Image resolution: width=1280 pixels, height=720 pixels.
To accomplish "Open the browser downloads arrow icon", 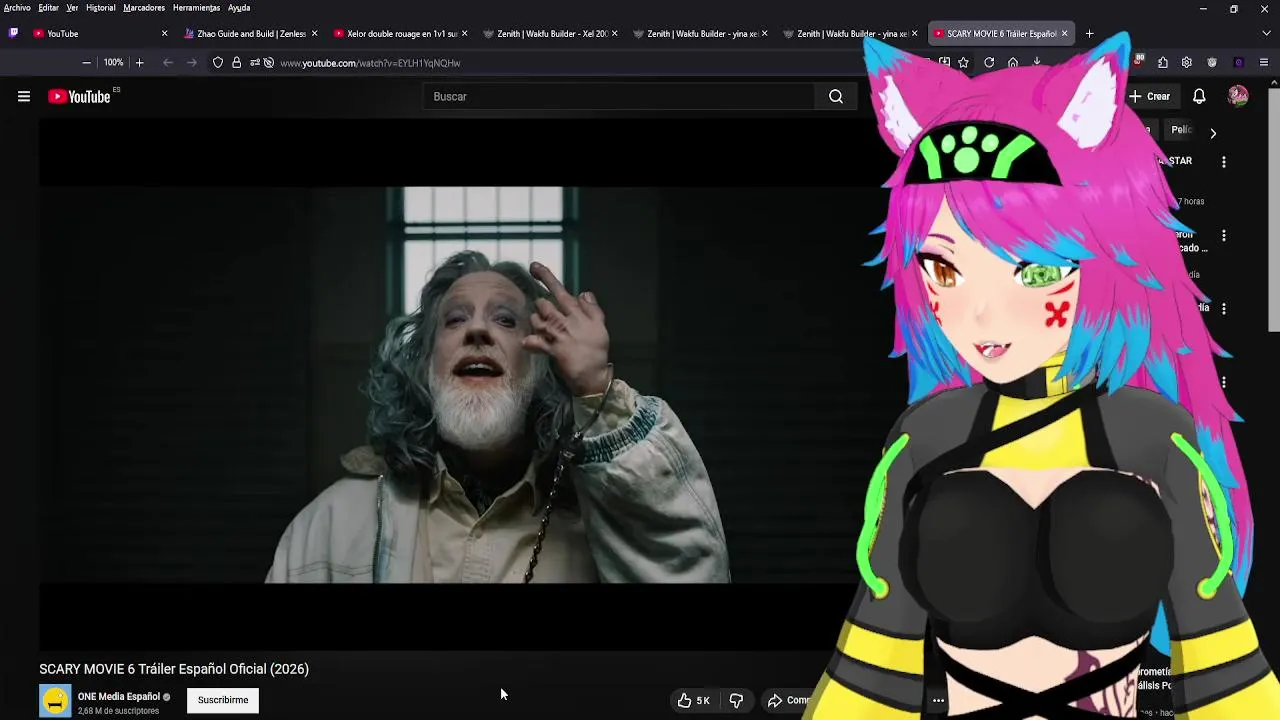I will 1037,63.
